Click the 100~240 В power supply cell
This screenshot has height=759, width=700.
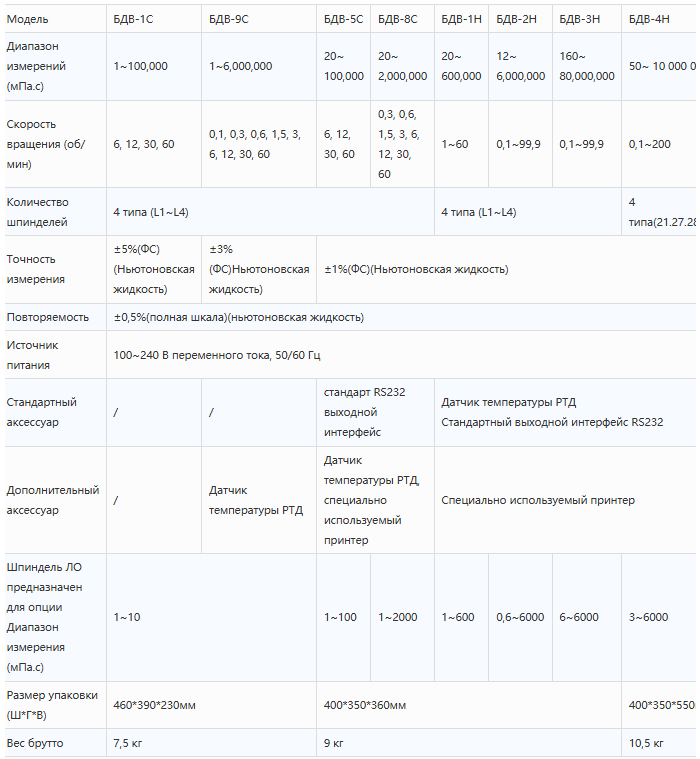[x=401, y=355]
